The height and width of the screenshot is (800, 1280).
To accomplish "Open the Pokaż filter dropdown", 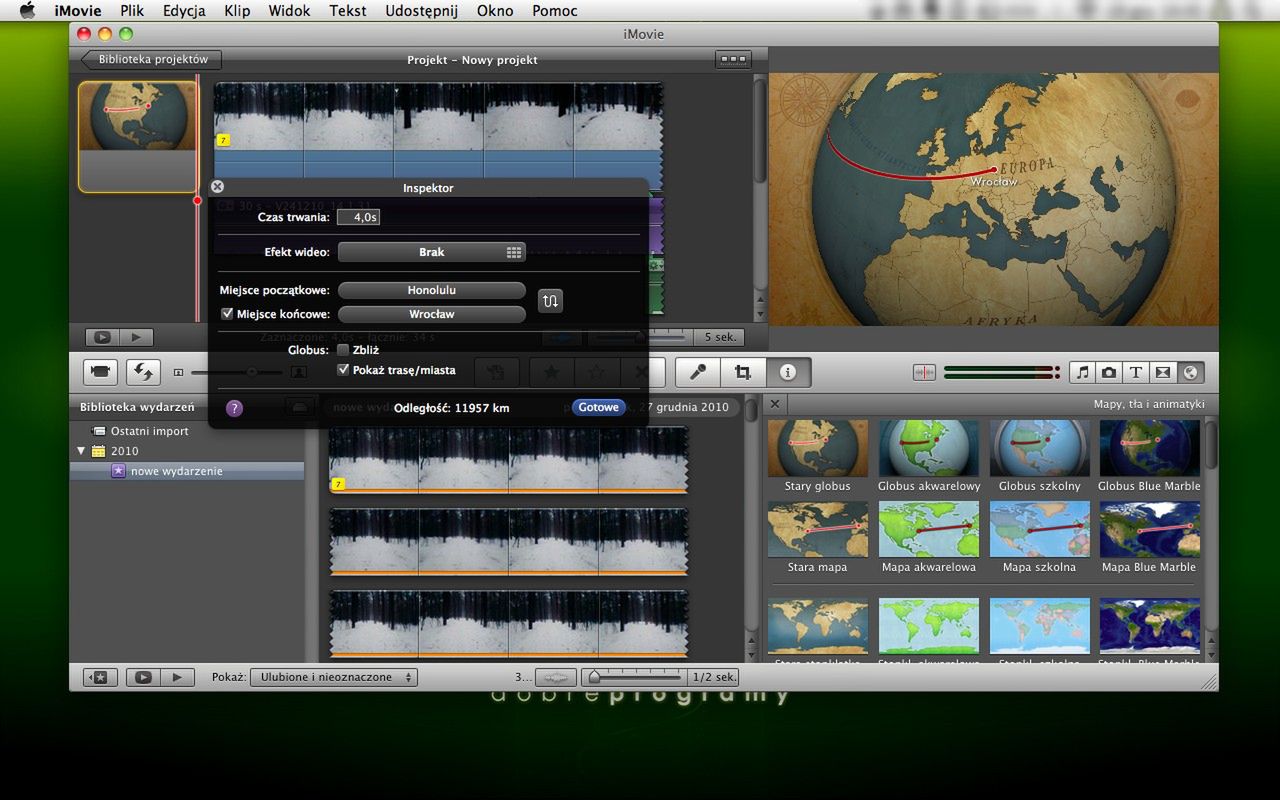I will pos(334,677).
